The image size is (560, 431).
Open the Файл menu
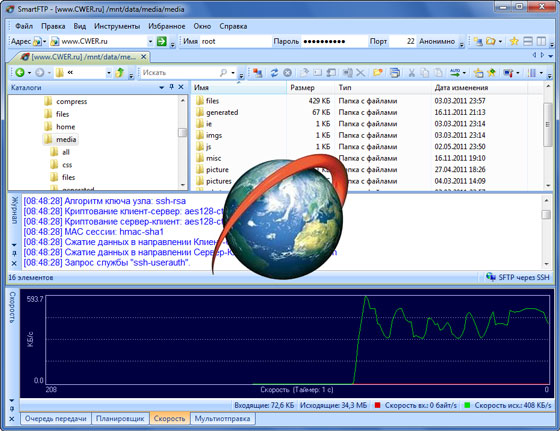click(x=24, y=26)
